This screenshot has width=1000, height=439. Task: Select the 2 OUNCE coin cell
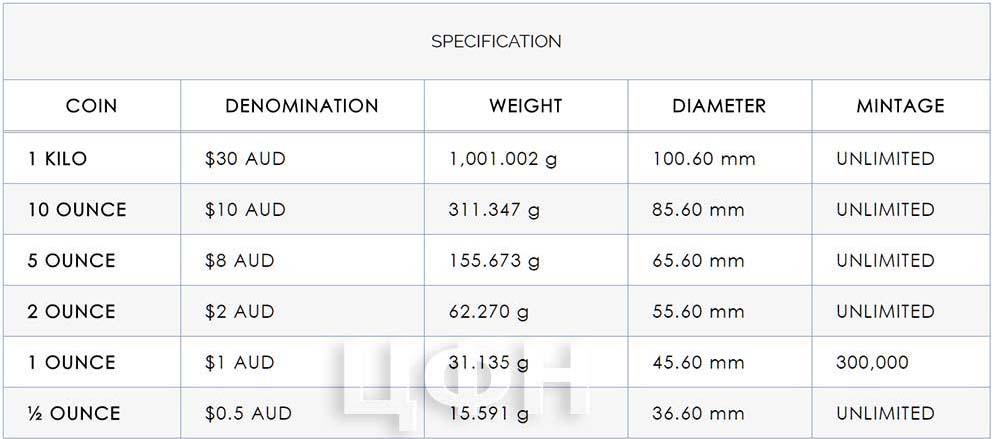(x=71, y=311)
